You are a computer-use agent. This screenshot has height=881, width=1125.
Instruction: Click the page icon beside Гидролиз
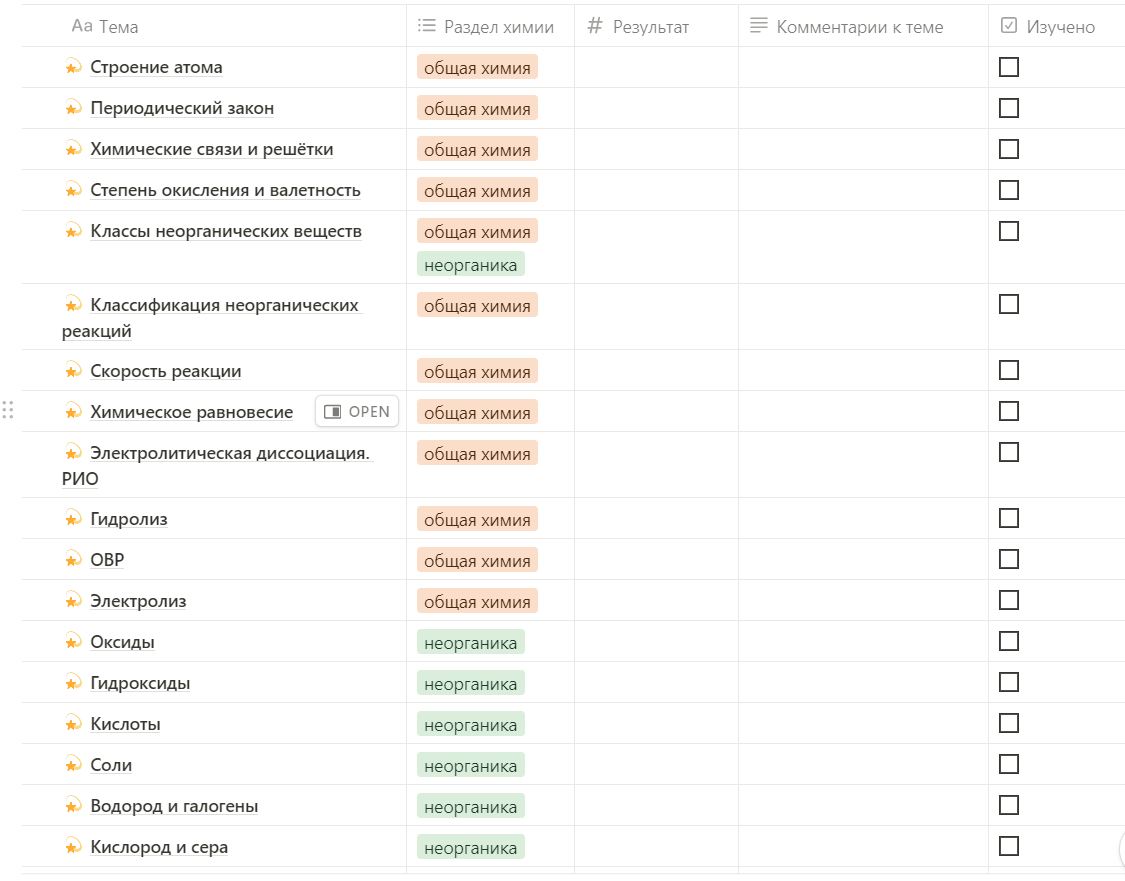72,518
